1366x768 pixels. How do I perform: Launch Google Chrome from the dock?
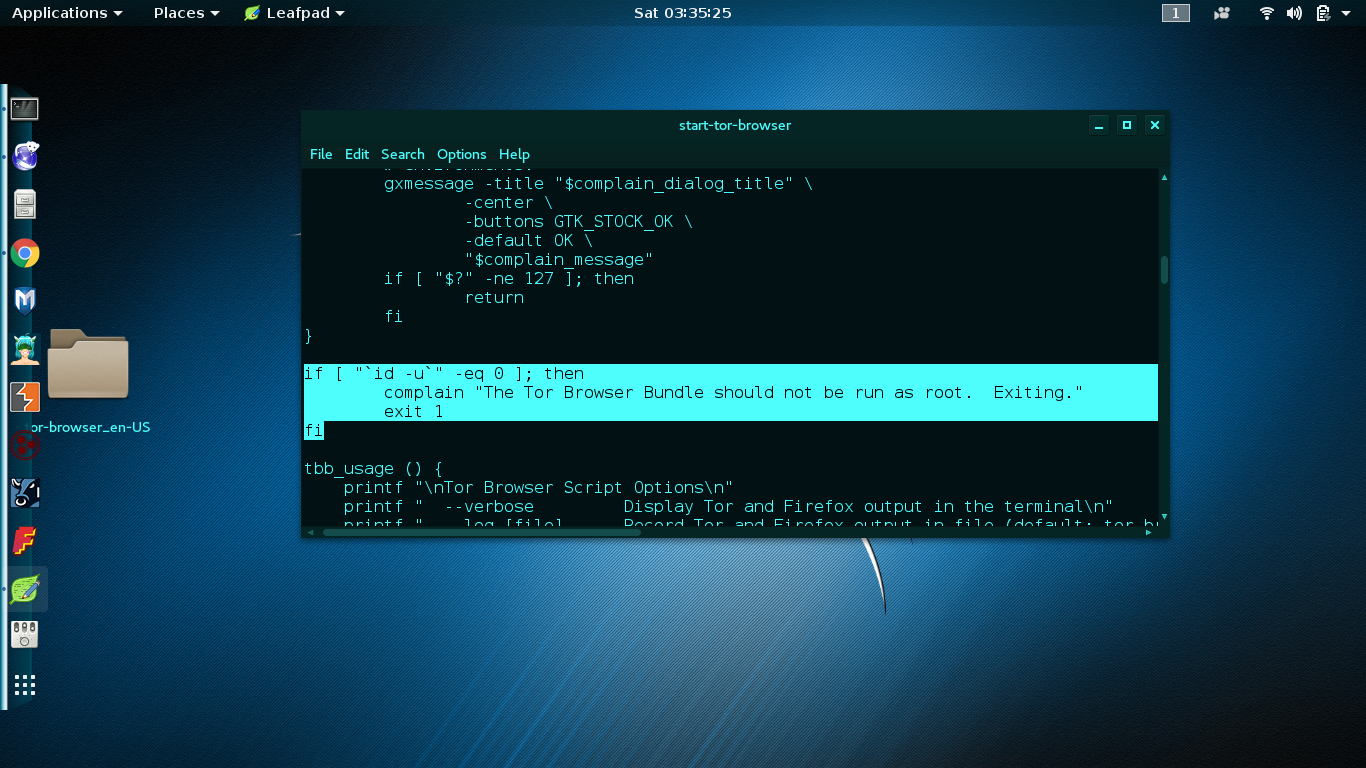[25, 252]
